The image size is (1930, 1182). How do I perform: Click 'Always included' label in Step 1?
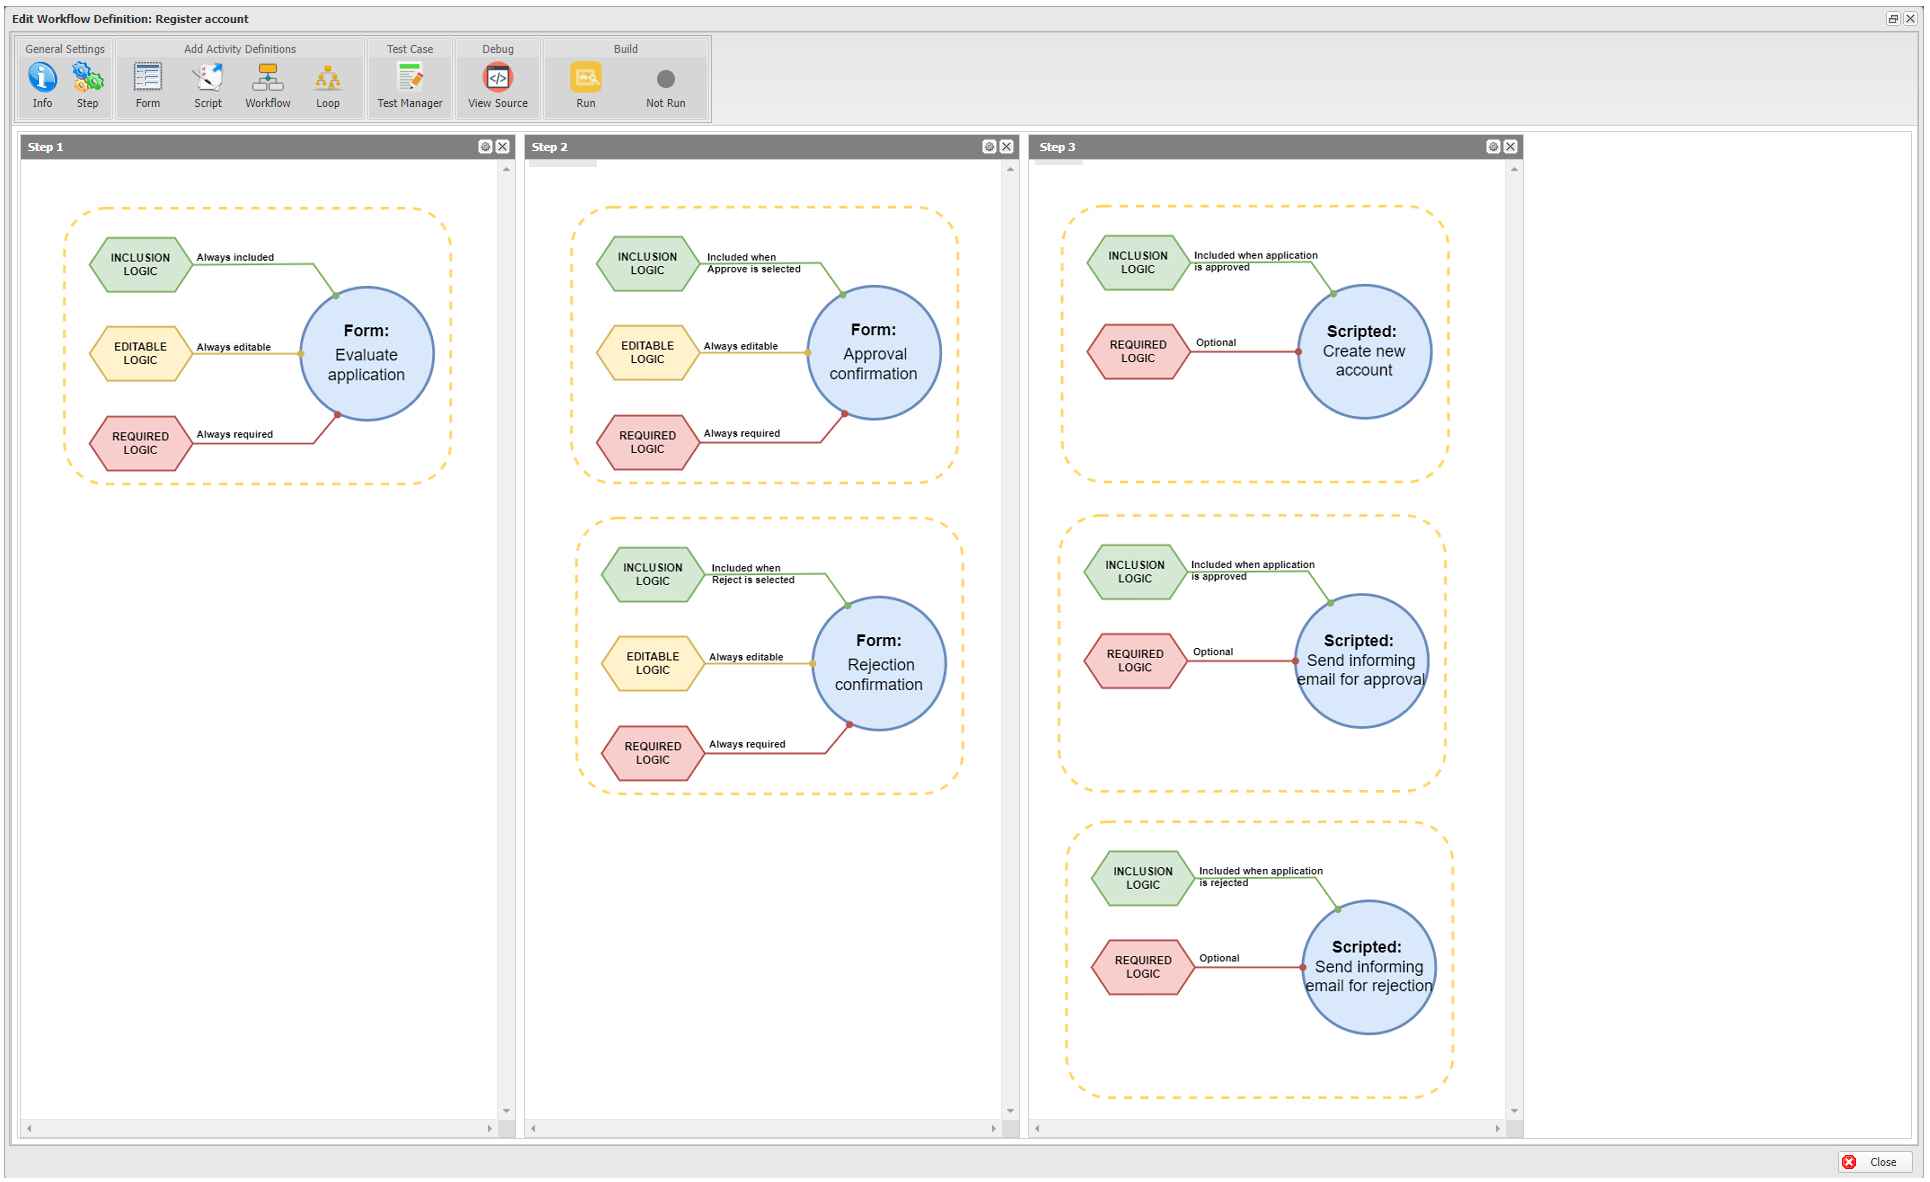[x=235, y=258]
